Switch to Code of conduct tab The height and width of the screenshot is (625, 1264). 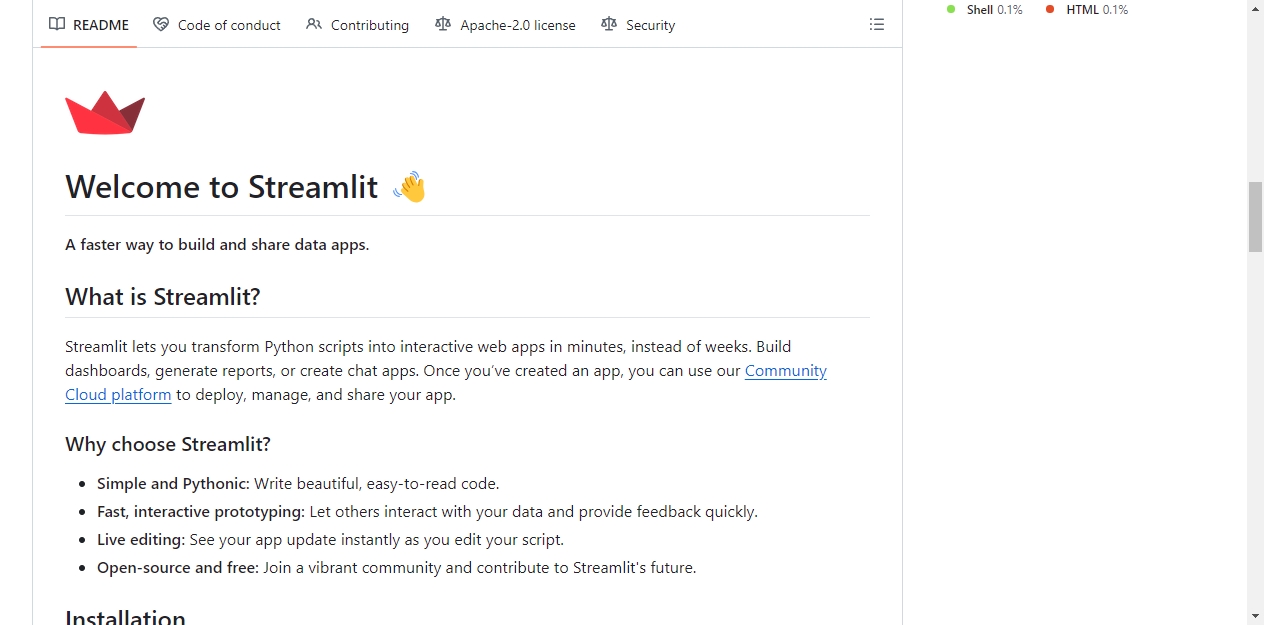(x=217, y=25)
